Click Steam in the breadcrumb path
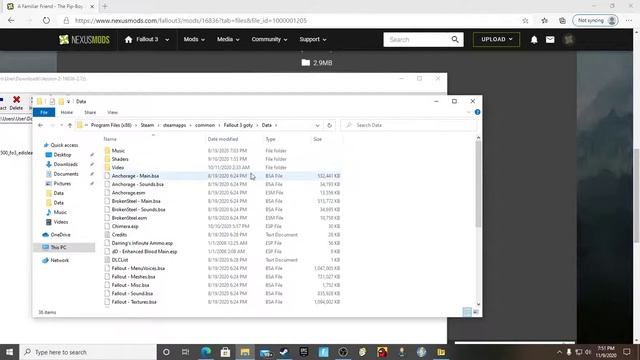Viewport: 640px width, 360px height. pos(147,125)
